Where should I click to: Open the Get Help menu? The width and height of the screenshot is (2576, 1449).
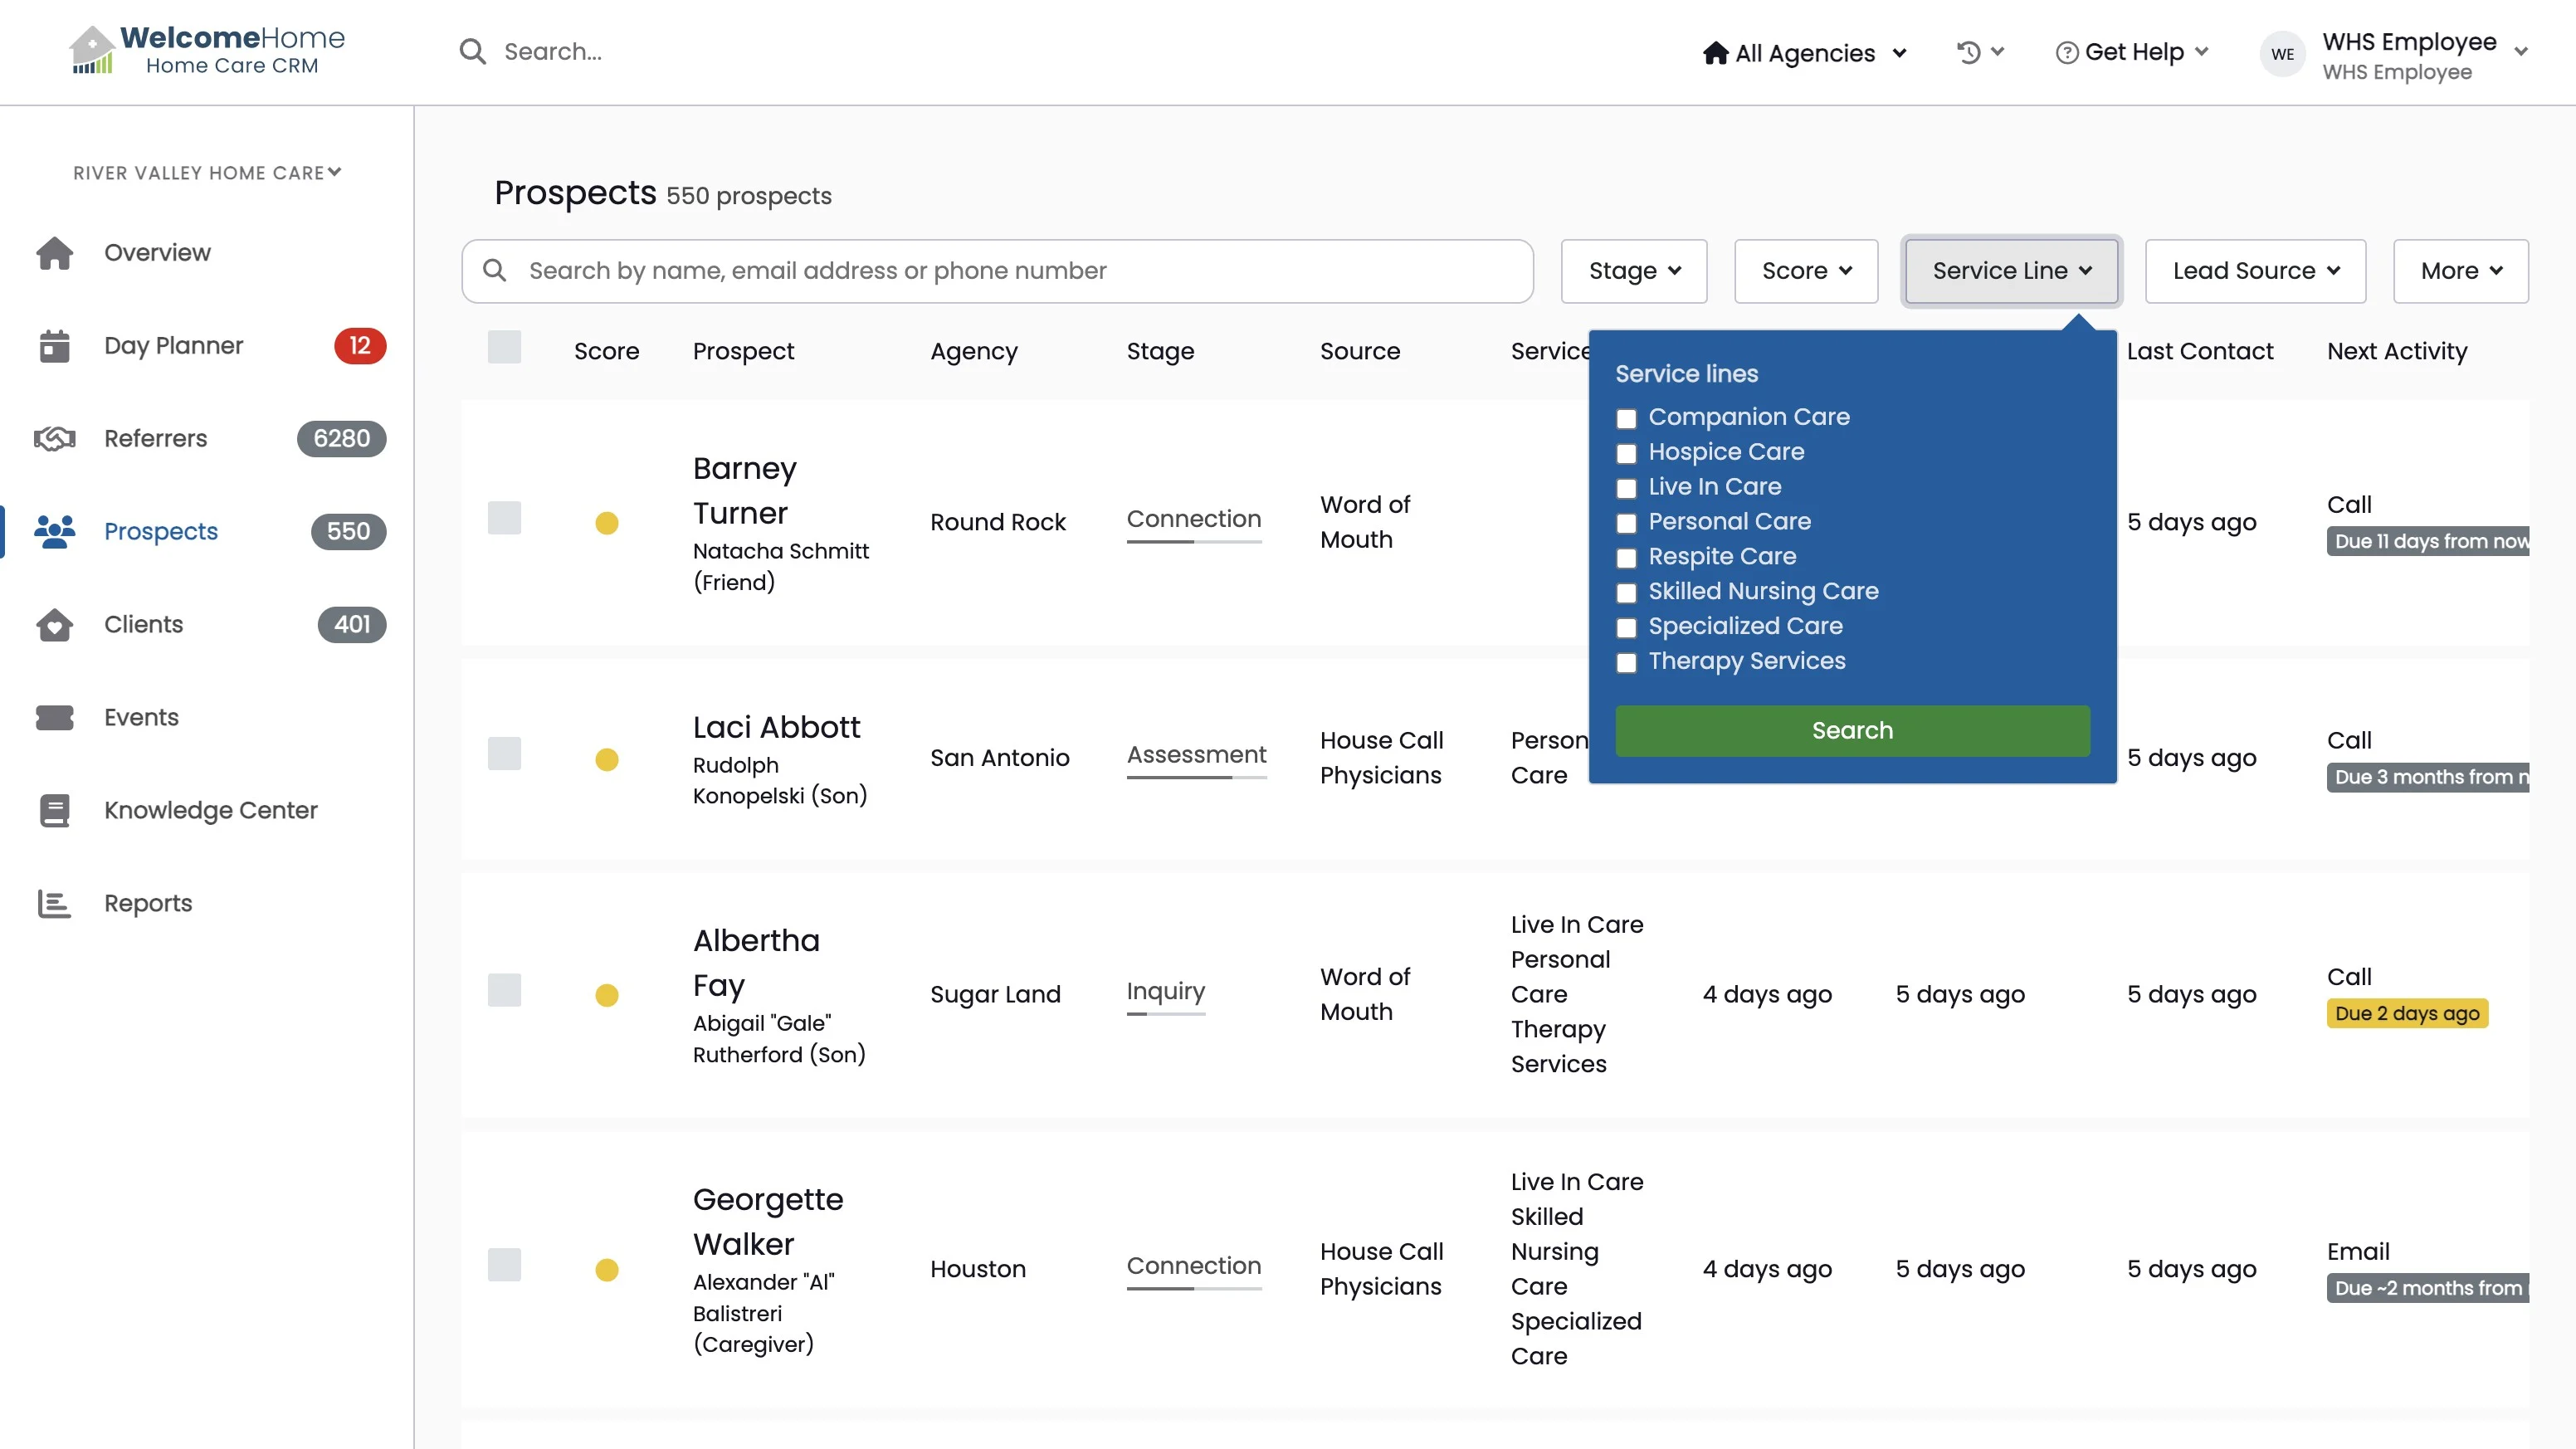coord(2132,52)
